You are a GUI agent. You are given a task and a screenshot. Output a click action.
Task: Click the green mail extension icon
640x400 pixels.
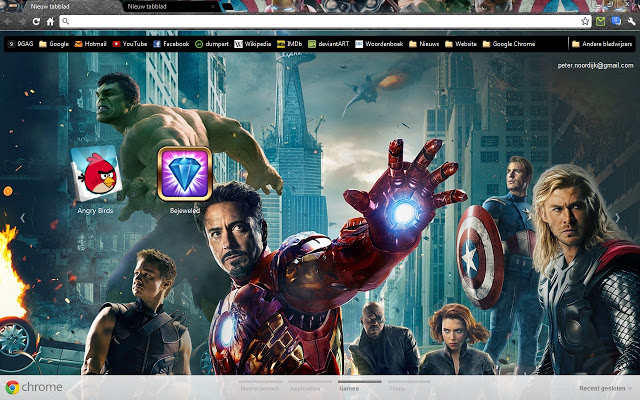600,21
